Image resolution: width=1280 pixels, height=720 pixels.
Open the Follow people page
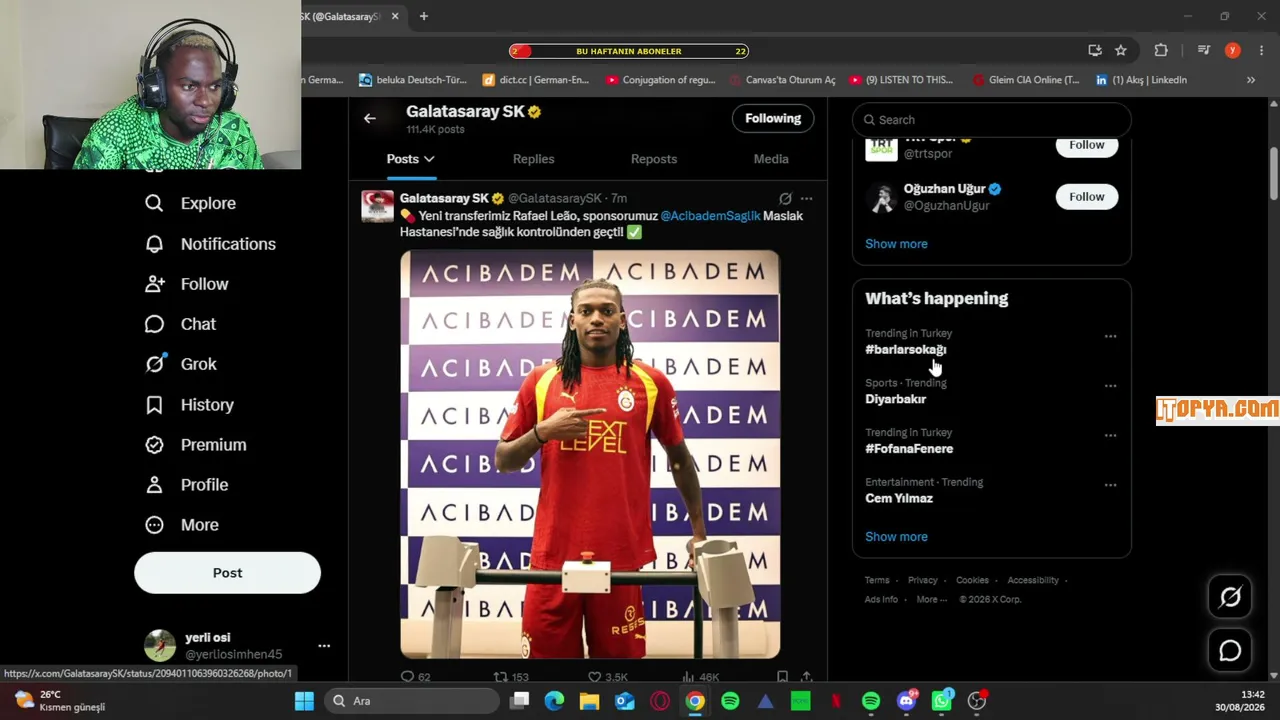[186, 284]
